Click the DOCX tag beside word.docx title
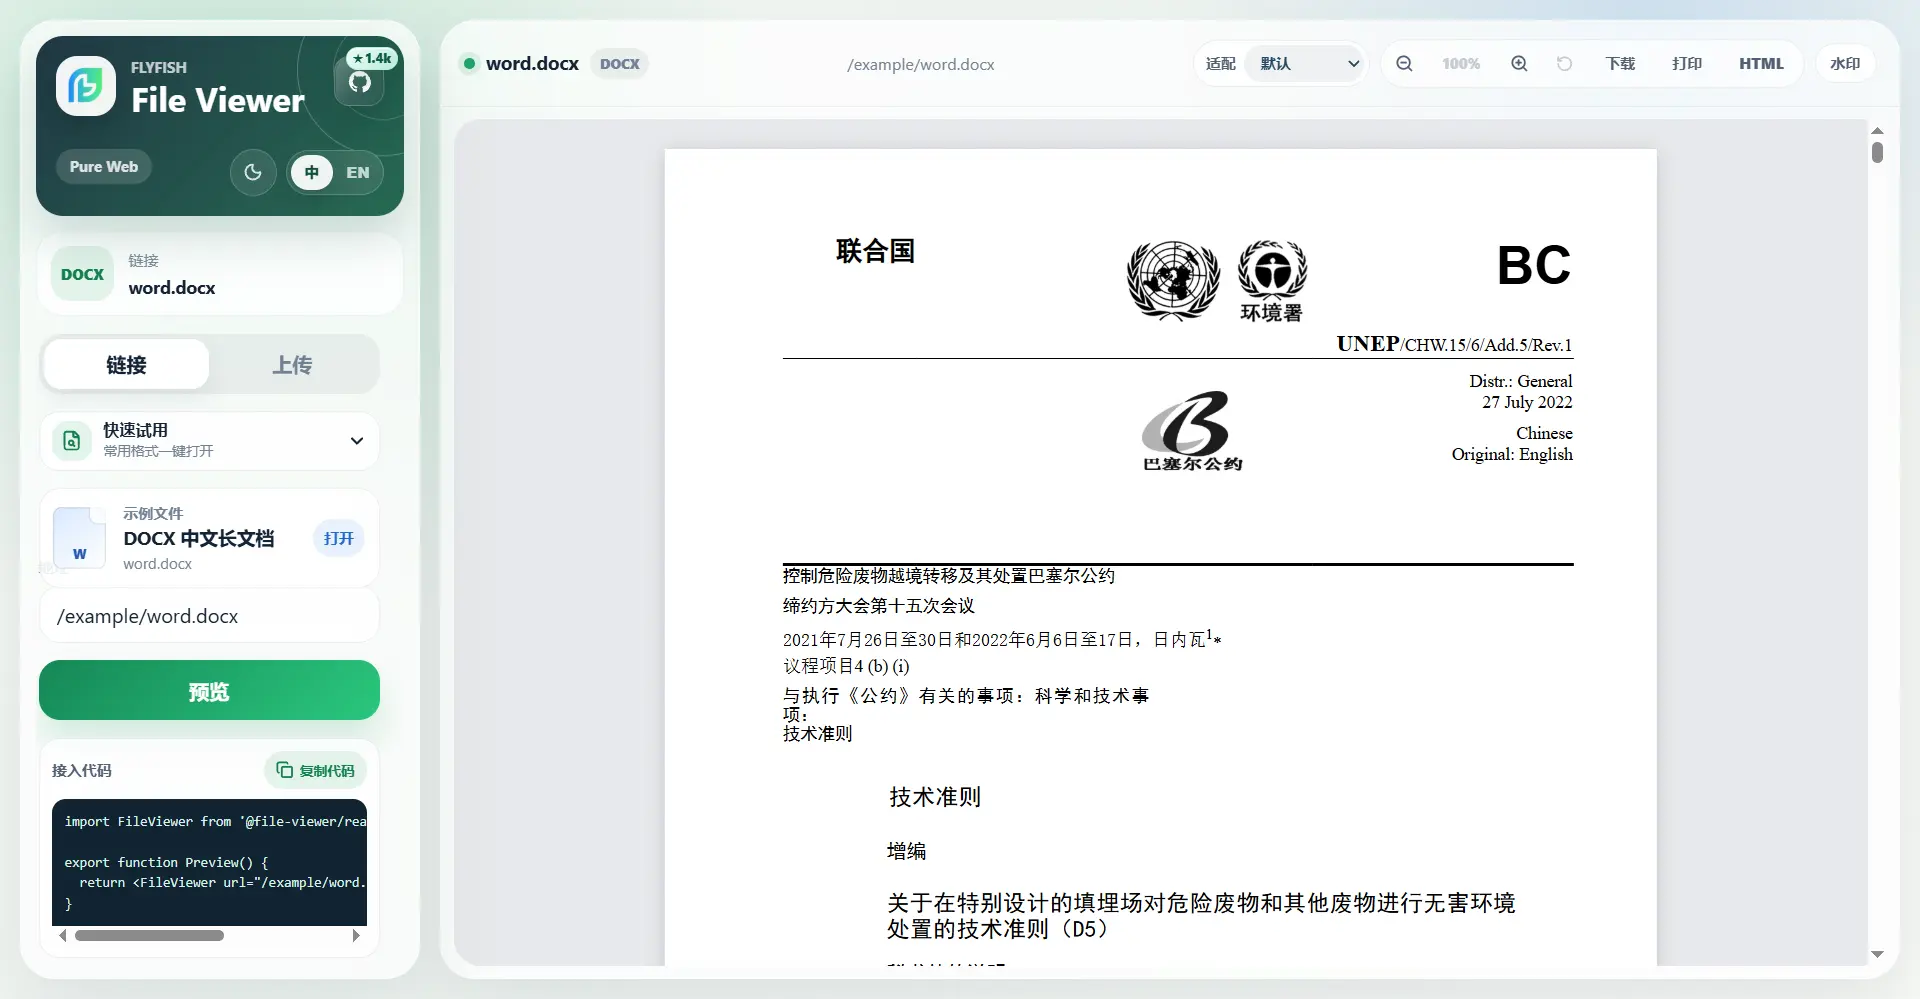This screenshot has width=1920, height=999. (x=620, y=63)
